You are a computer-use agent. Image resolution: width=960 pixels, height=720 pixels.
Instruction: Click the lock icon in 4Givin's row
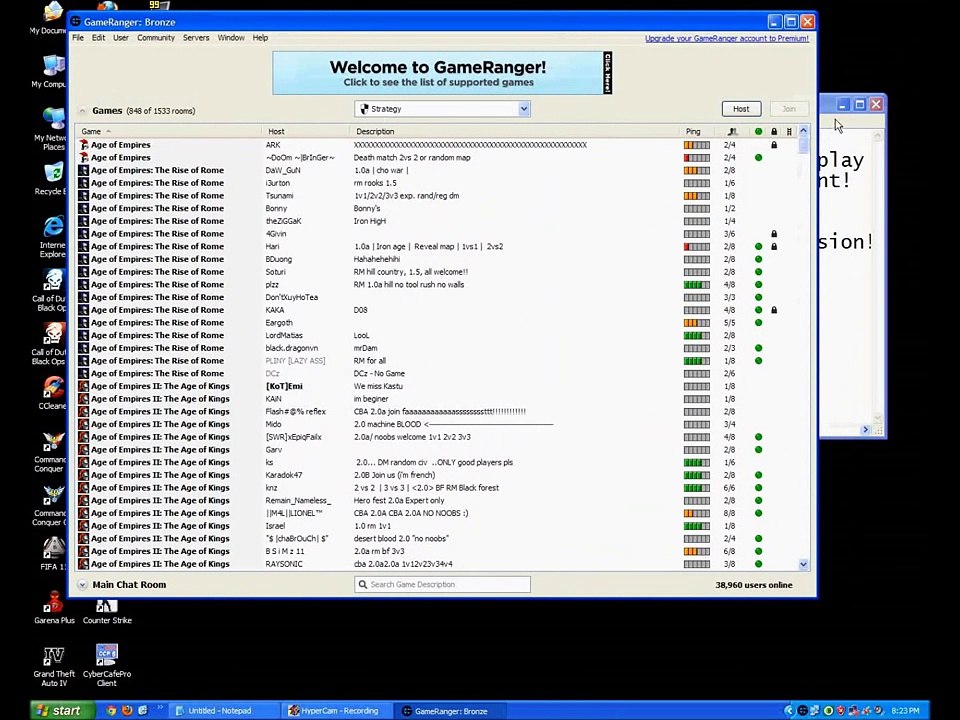point(774,234)
